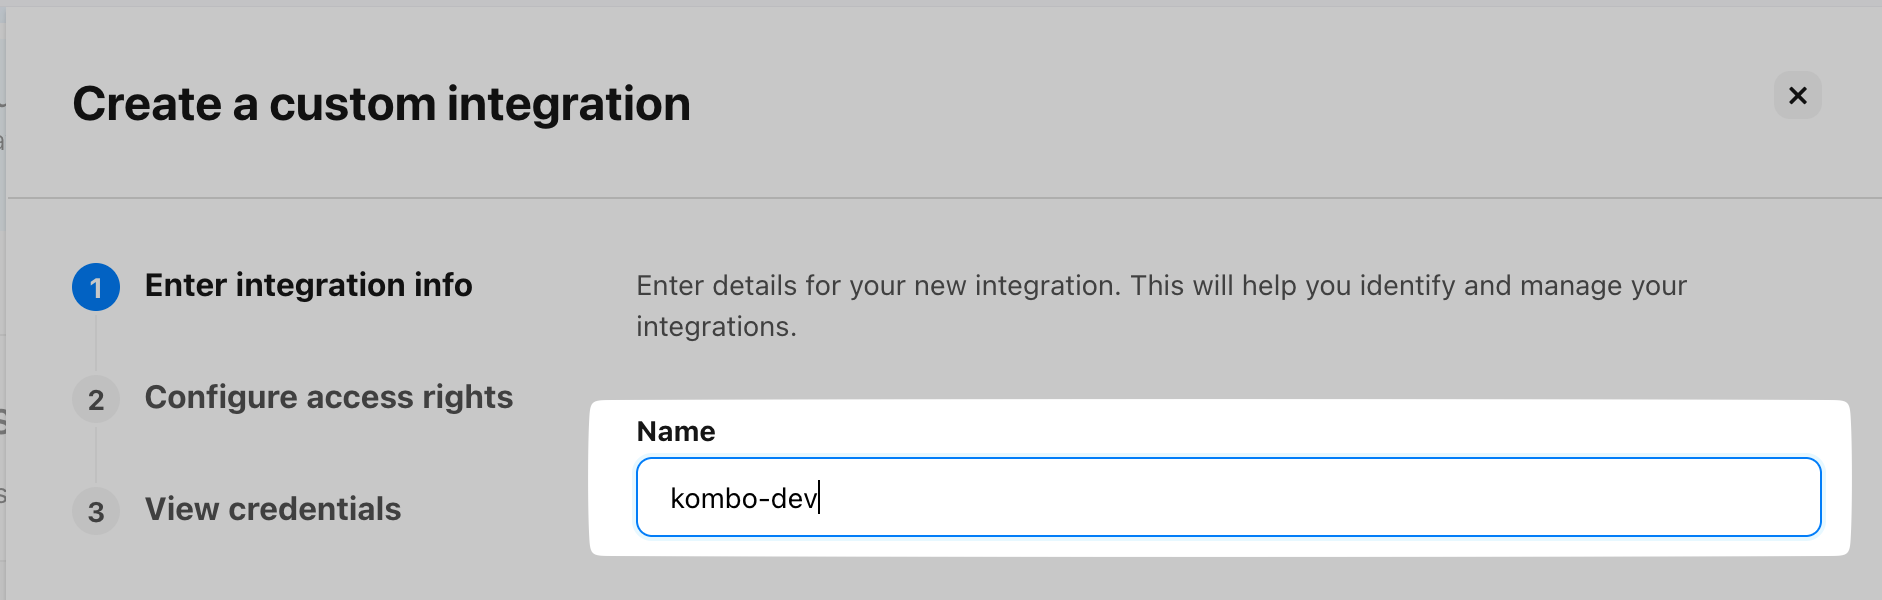Click the horizontal divider below the title
Image resolution: width=1882 pixels, height=600 pixels.
pyautogui.click(x=940, y=198)
